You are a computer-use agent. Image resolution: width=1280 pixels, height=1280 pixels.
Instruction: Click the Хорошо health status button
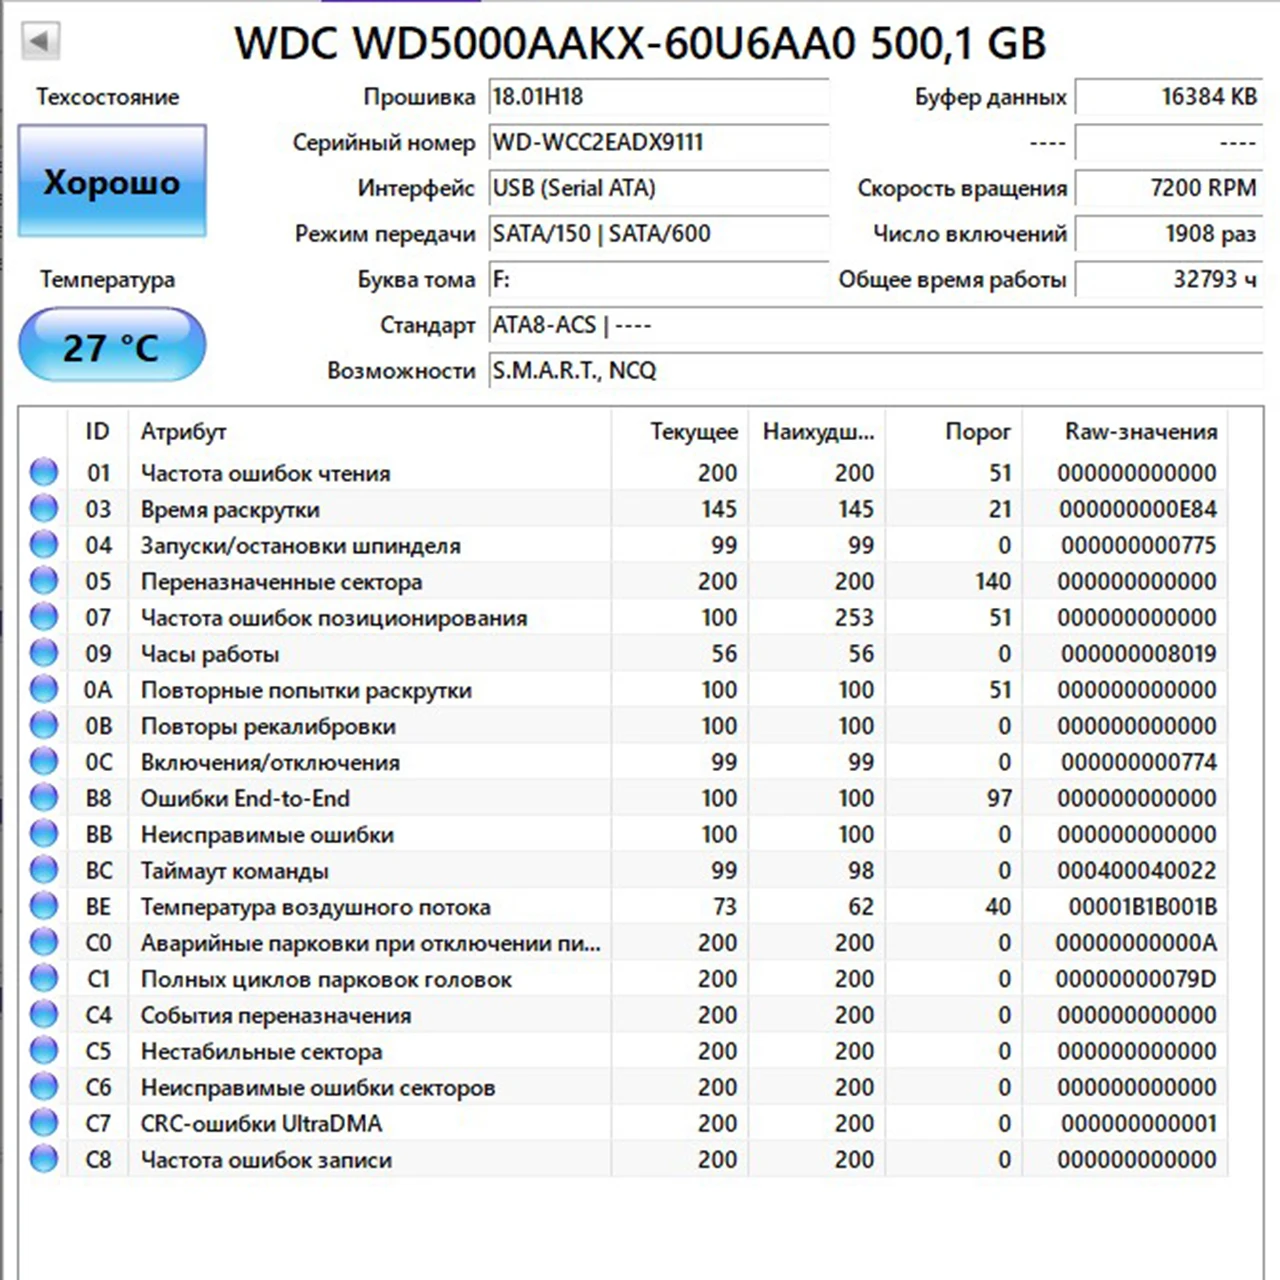[x=112, y=181]
